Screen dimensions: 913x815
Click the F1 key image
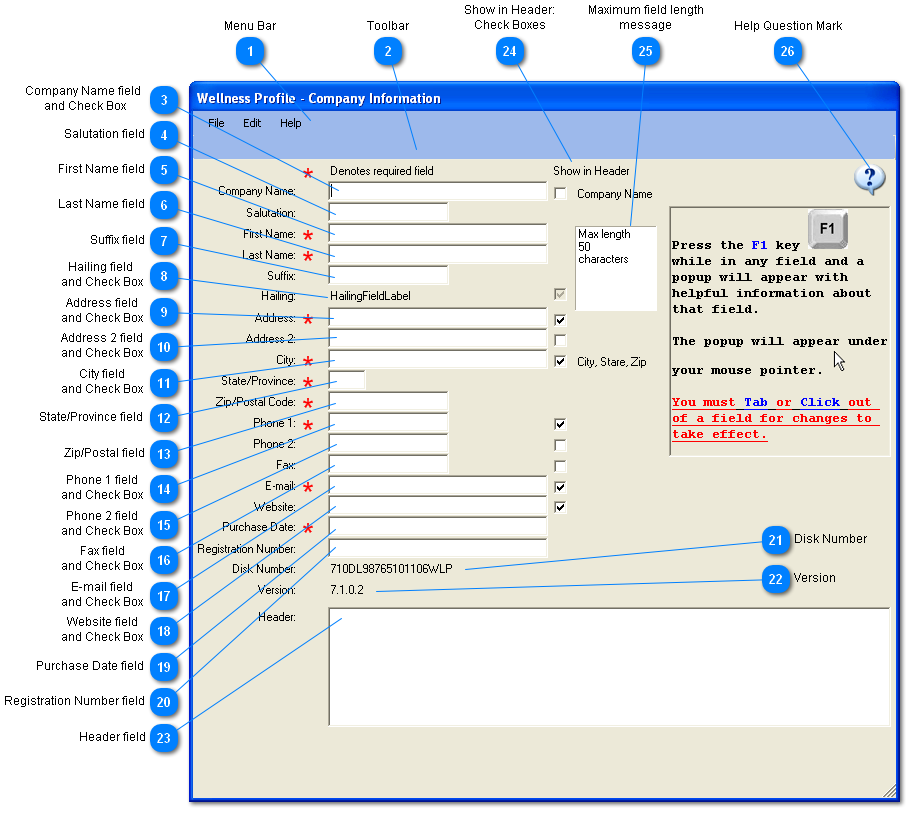pos(827,229)
